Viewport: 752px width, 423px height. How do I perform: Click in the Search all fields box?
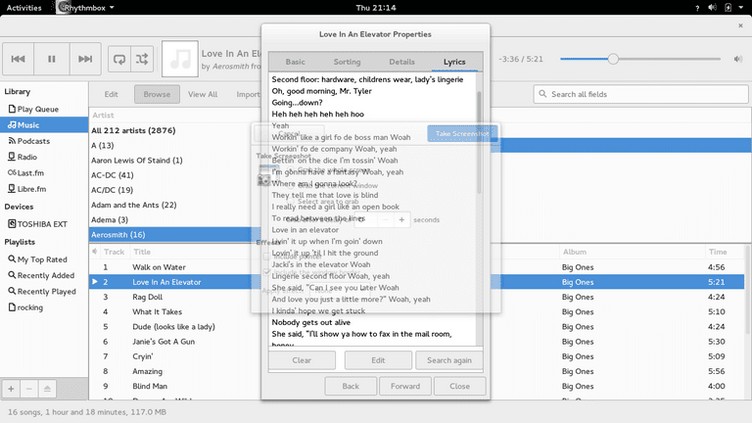[641, 94]
